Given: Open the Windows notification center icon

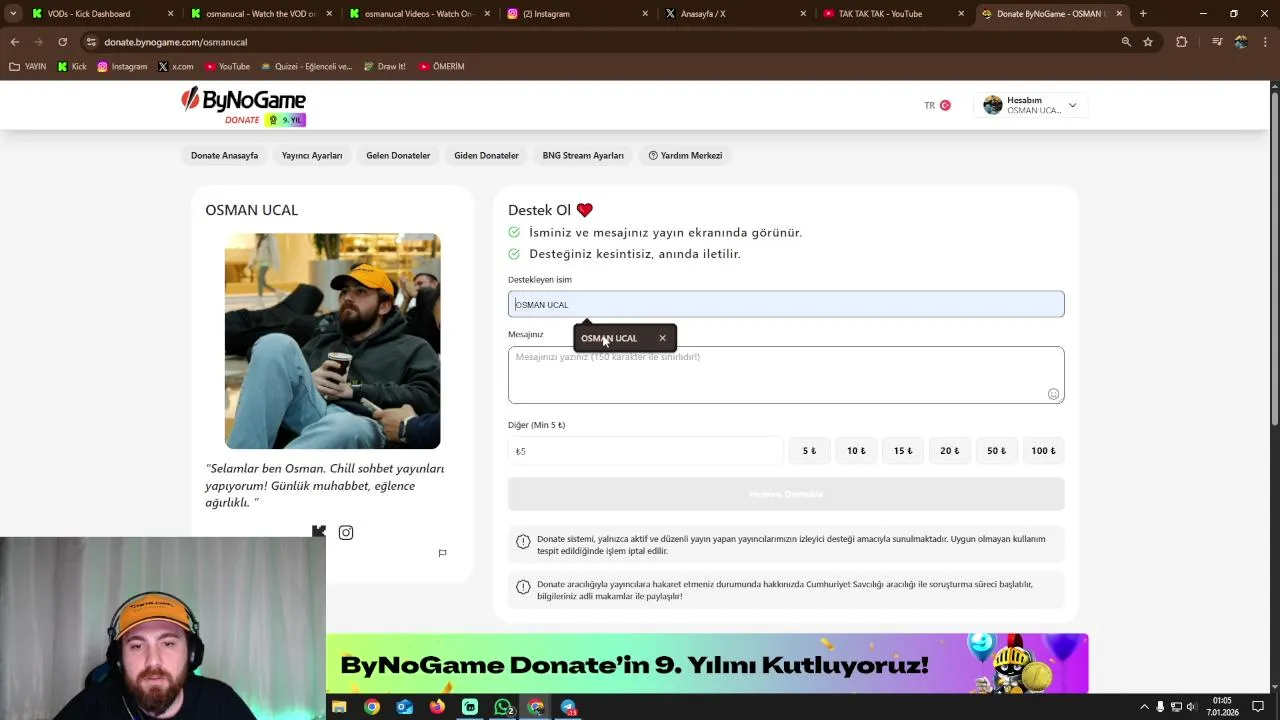Looking at the screenshot, I should click(x=1258, y=707).
